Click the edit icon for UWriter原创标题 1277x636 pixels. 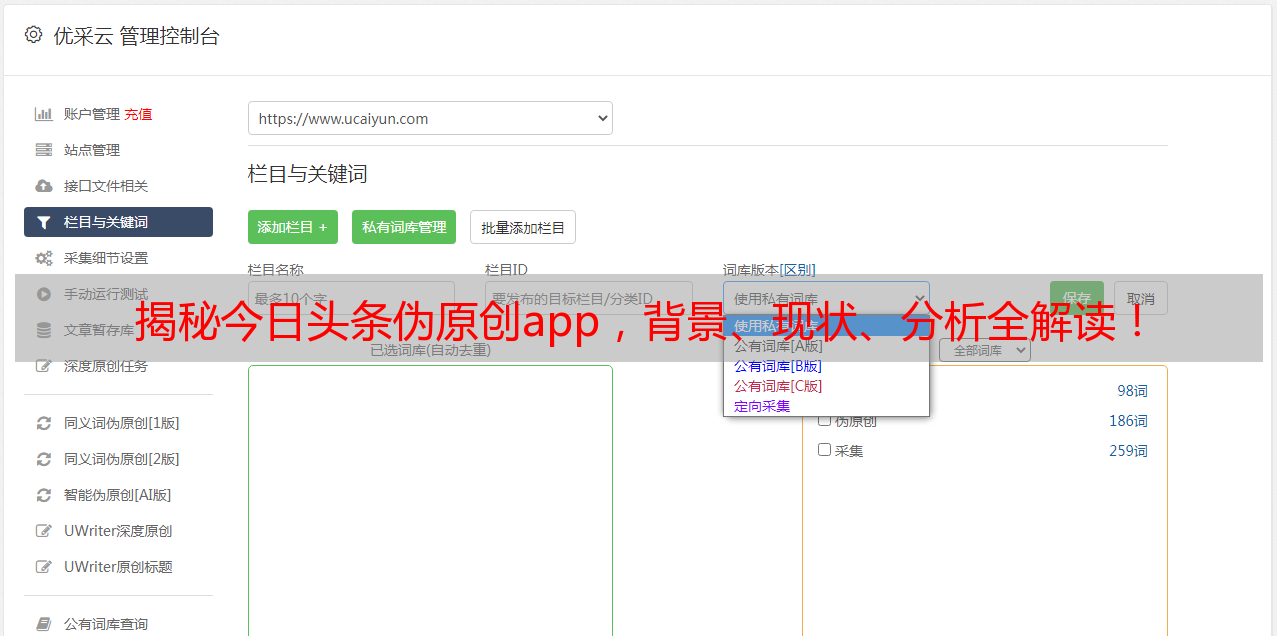click(x=44, y=567)
